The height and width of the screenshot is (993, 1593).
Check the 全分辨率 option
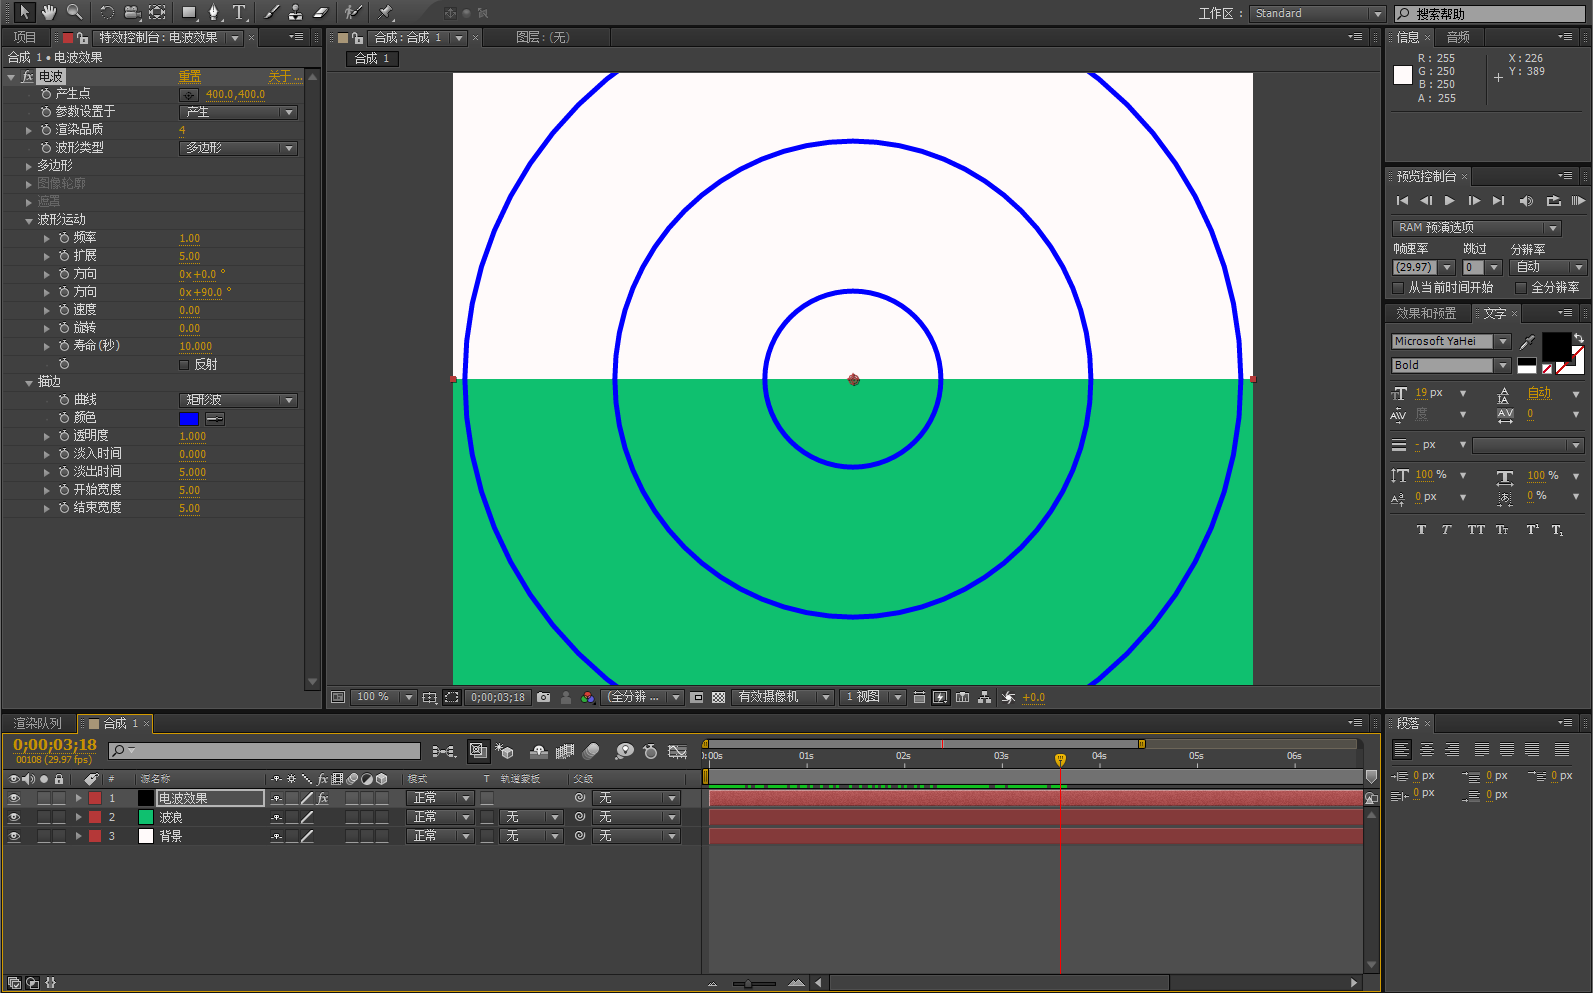1521,288
